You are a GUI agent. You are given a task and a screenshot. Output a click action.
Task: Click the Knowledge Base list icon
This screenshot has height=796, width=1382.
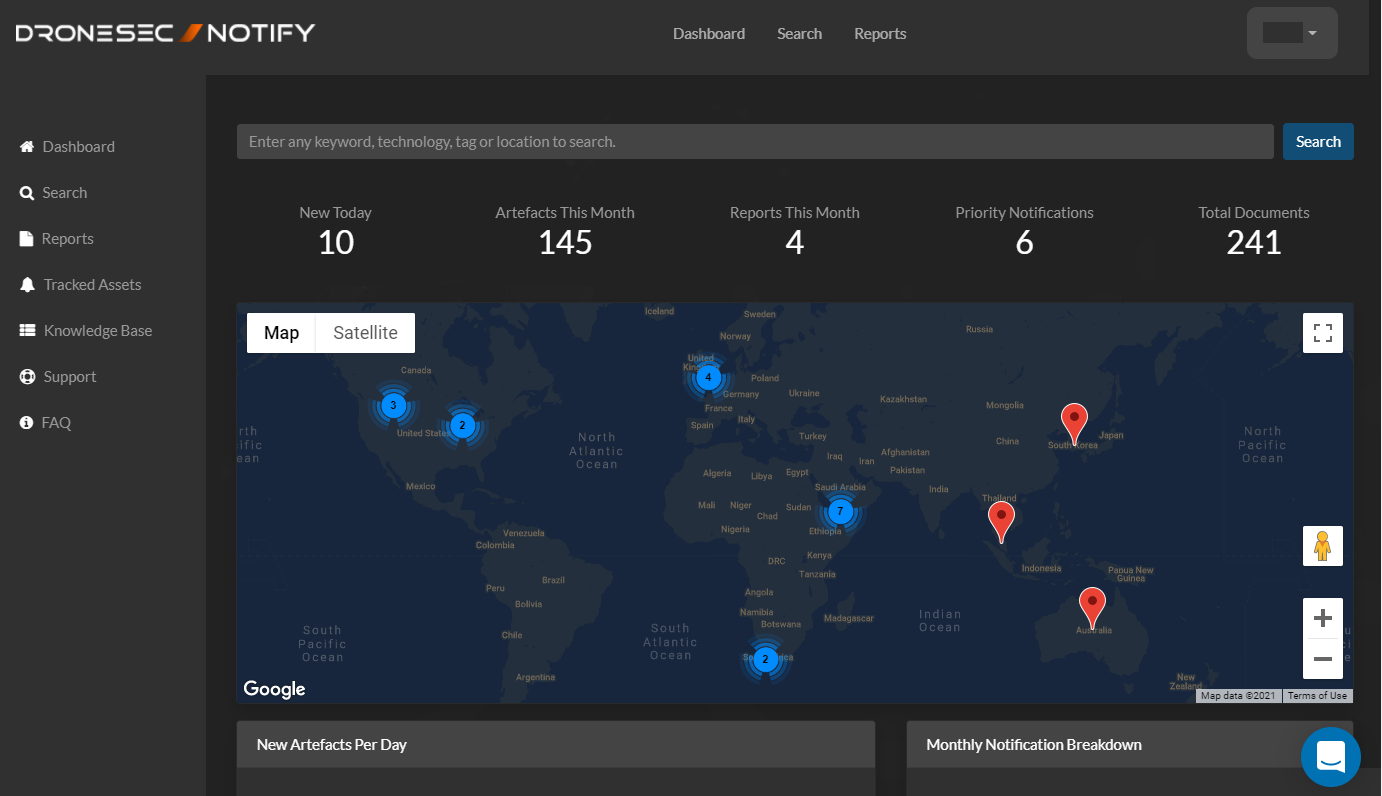coord(27,331)
